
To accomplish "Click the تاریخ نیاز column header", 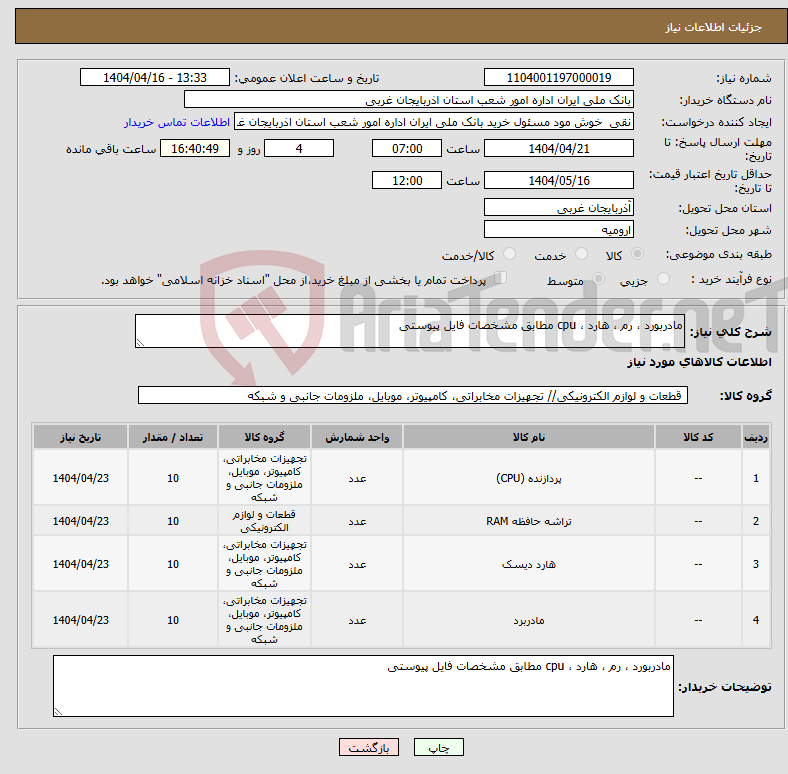I will click(80, 437).
